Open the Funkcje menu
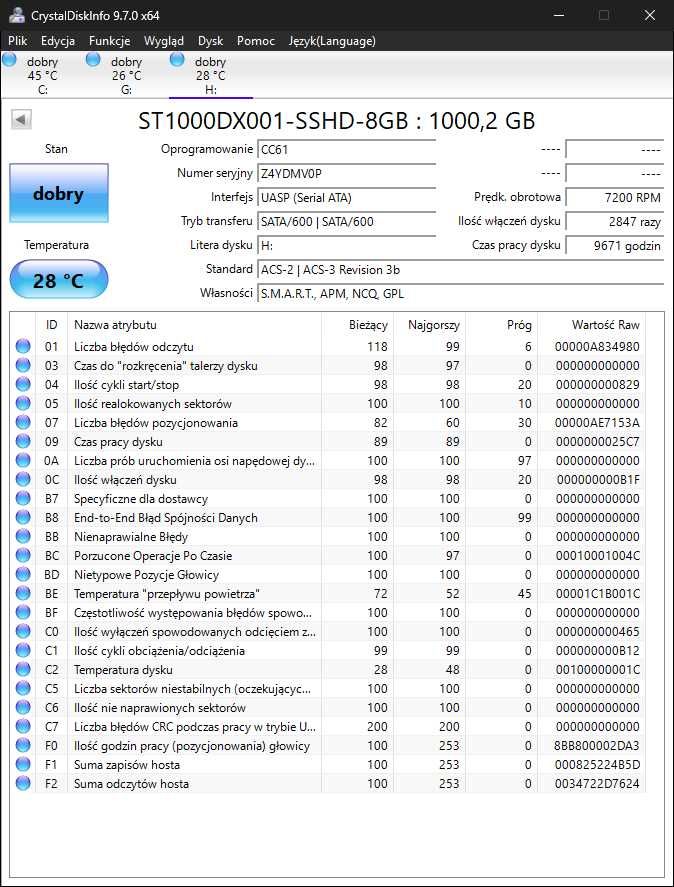Viewport: 674px width, 887px height. pos(110,41)
